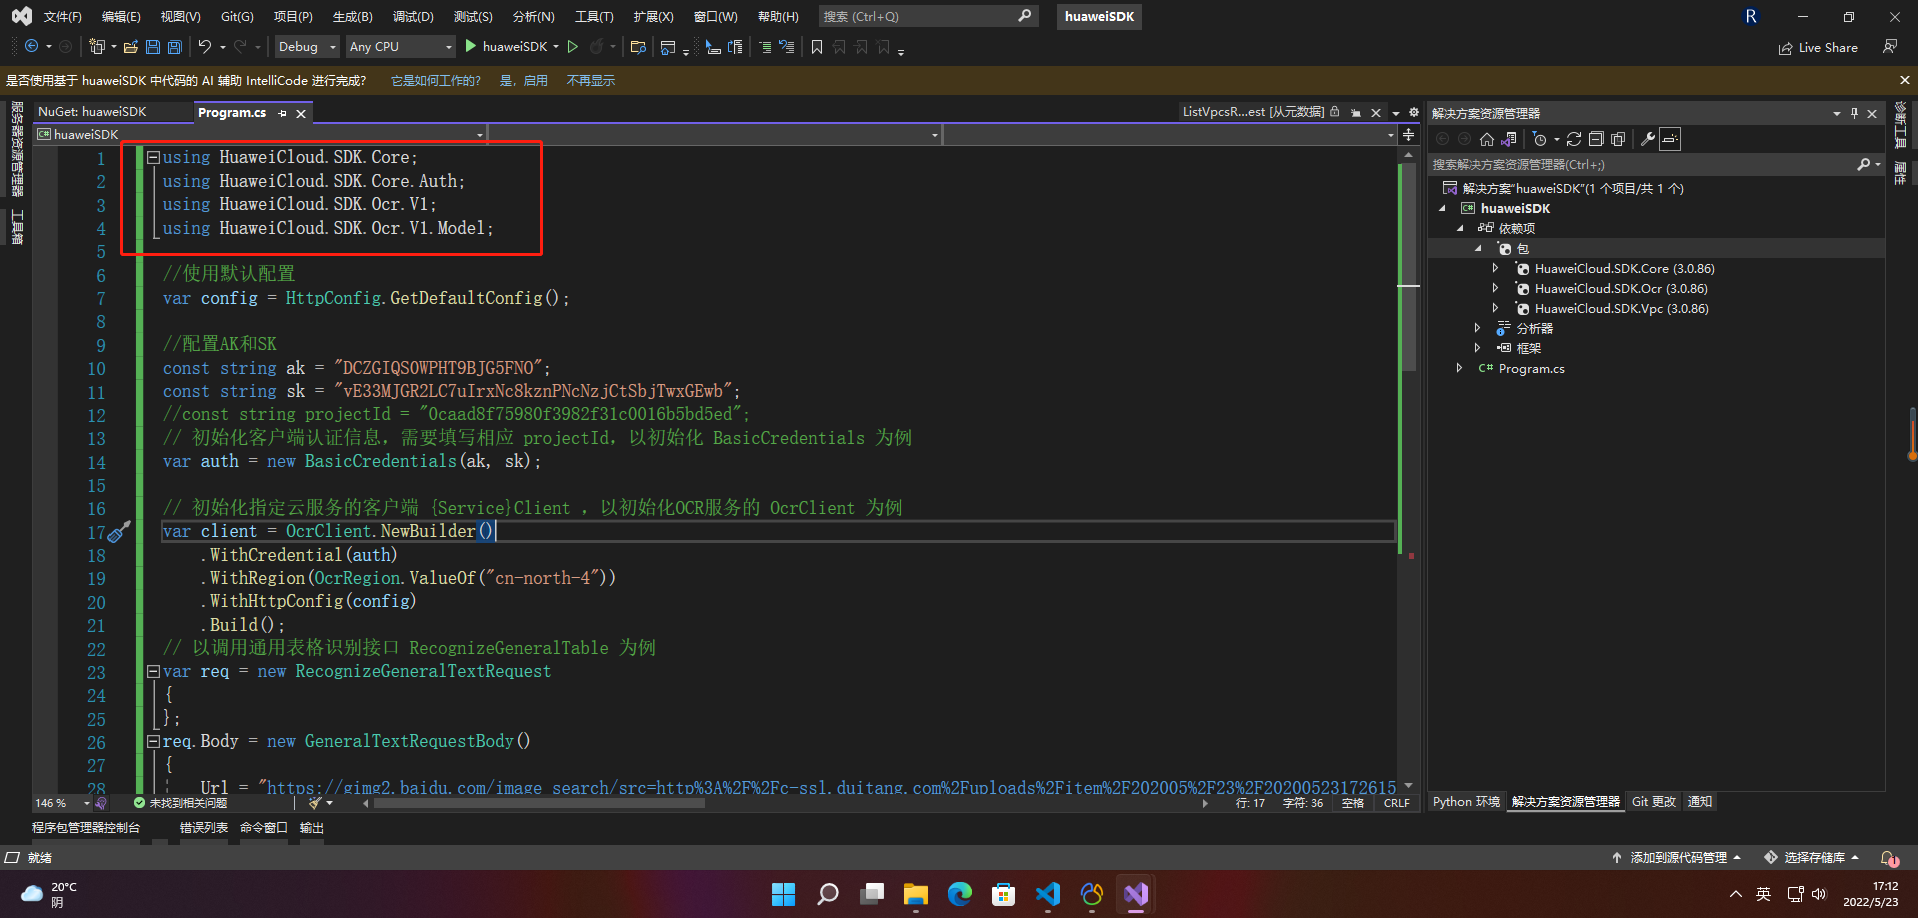Click the editor horizontal scrollbar thumb
Viewport: 1918px width, 918px height.
pos(540,803)
